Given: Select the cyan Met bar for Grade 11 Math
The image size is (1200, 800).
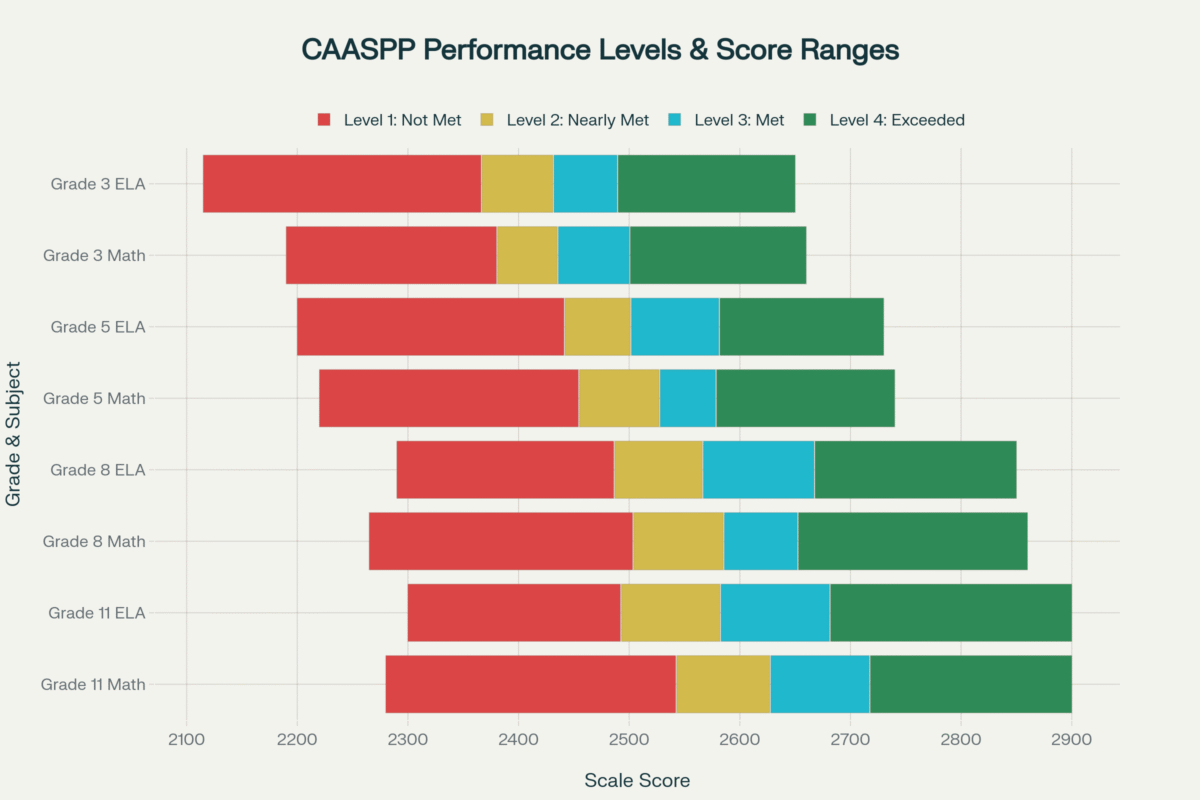Looking at the screenshot, I should coord(820,685).
